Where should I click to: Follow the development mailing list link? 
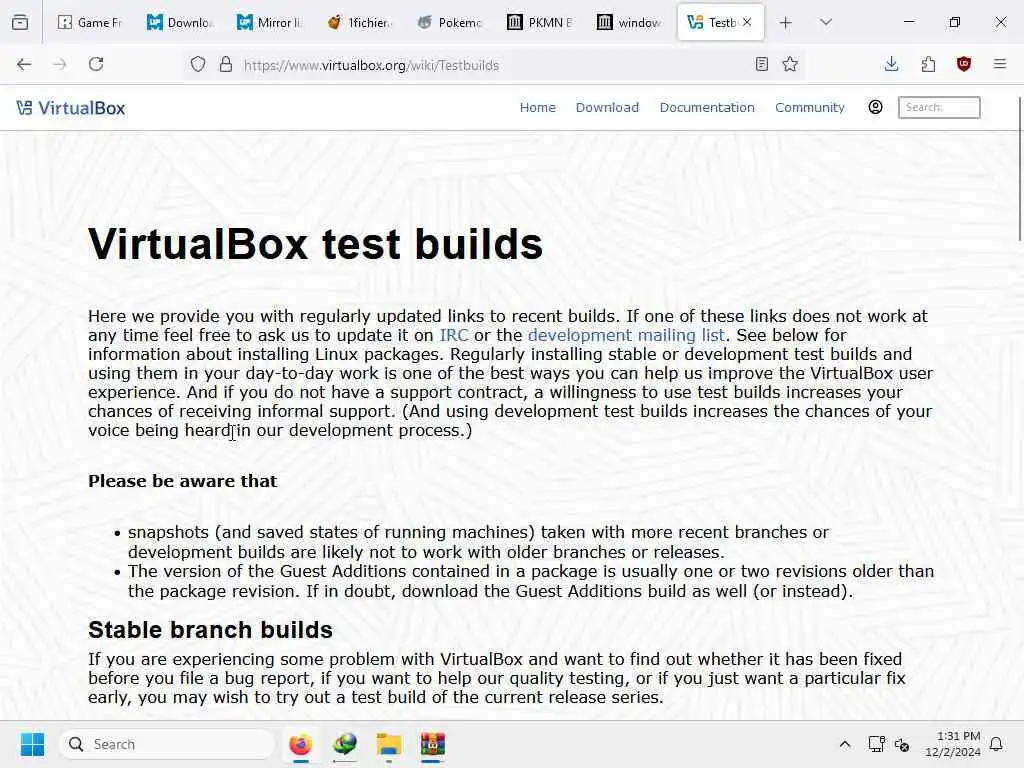[x=626, y=335]
